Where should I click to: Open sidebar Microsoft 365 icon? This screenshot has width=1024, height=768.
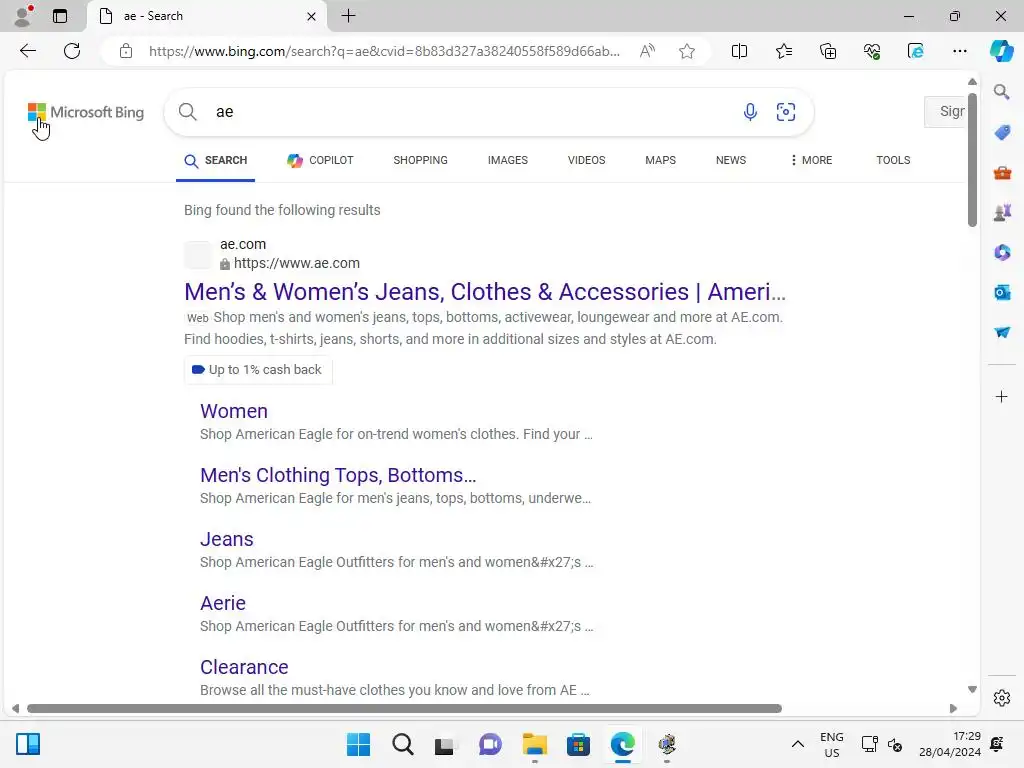(1002, 252)
